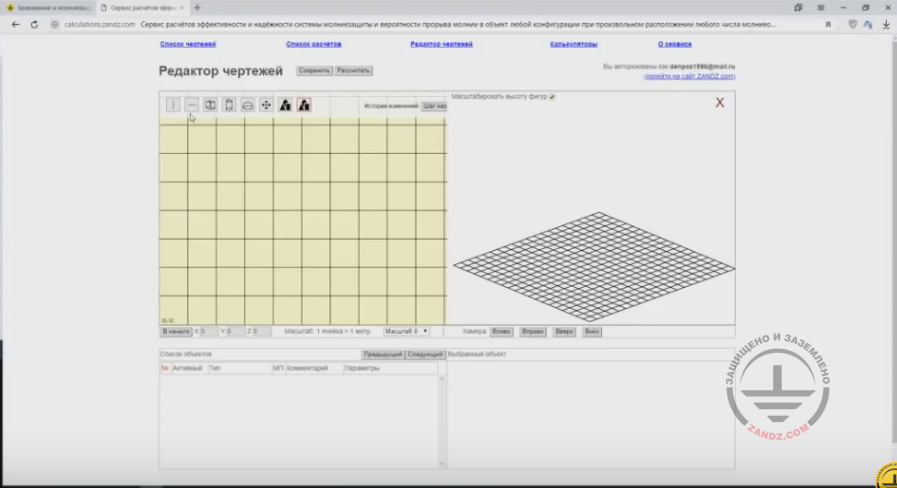Screen dimensions: 897x488
Task: Click the 'В начало' button
Action: point(176,331)
